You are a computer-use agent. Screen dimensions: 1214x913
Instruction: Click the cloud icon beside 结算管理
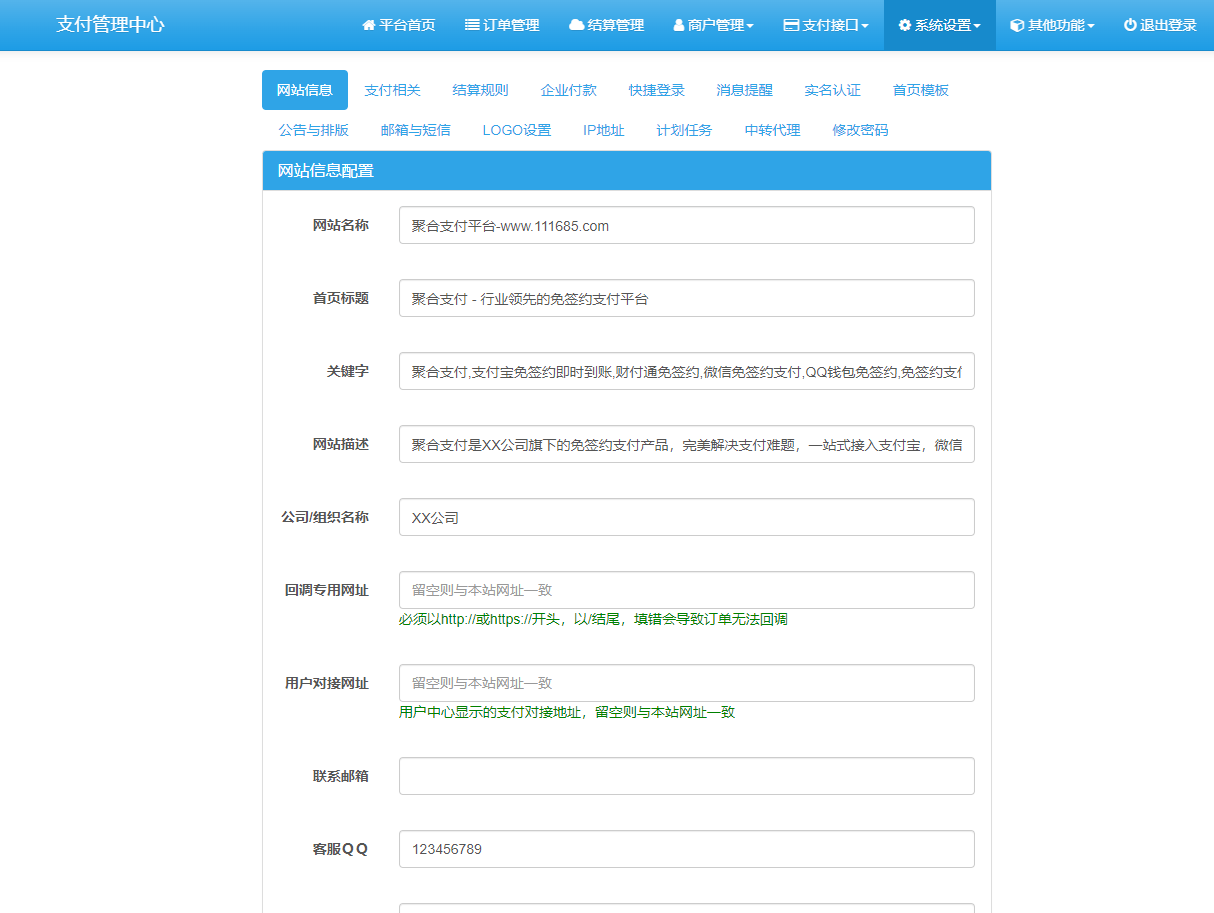click(576, 25)
